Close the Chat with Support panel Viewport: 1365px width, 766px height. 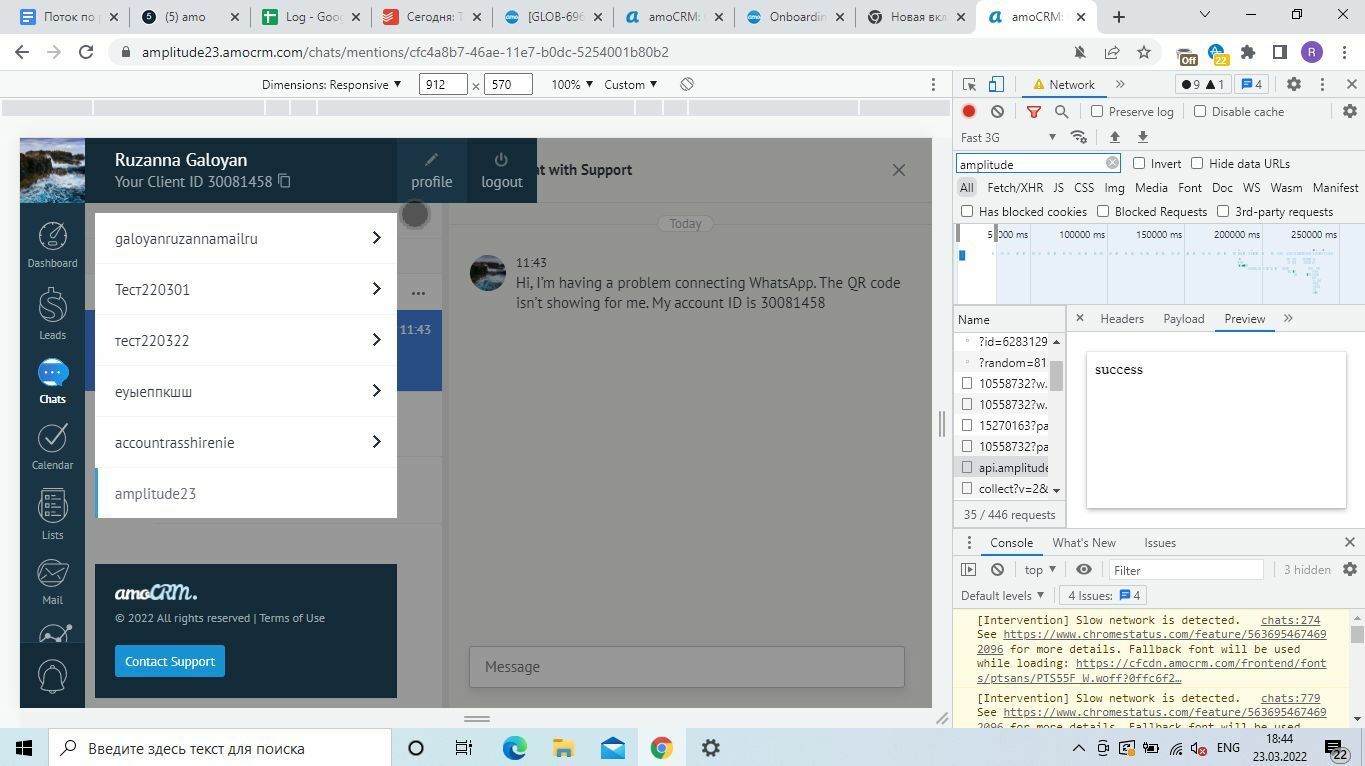click(x=898, y=170)
